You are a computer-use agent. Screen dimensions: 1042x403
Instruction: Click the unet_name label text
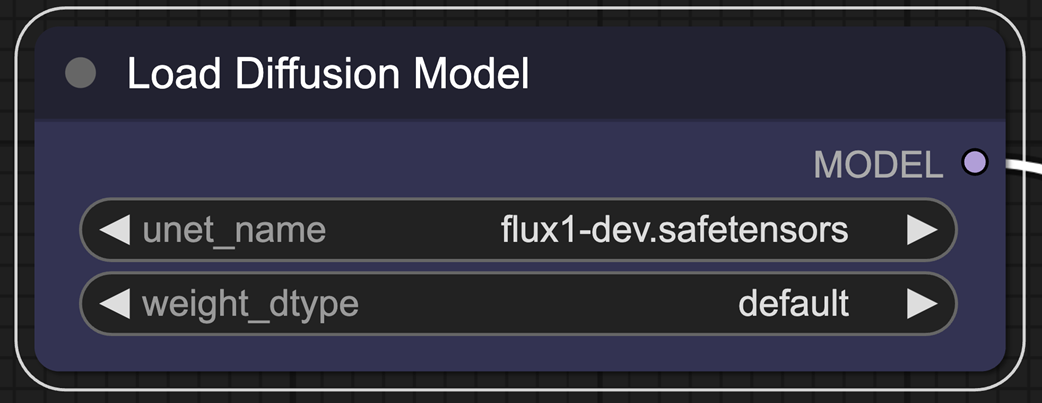point(234,231)
